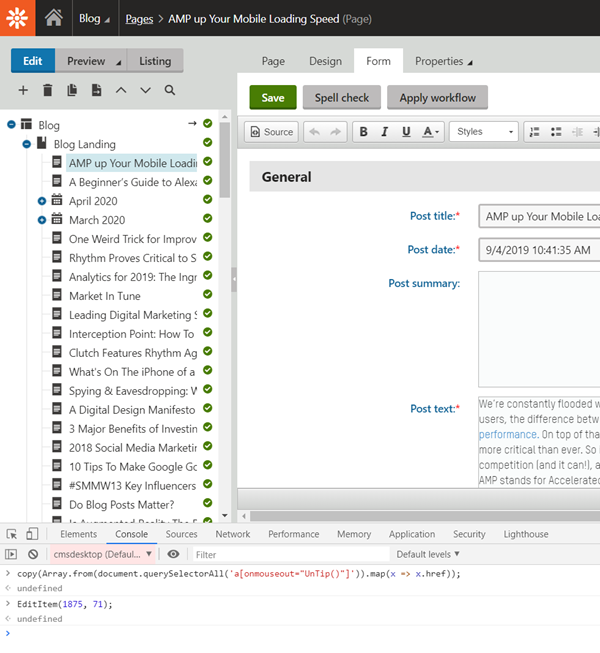Expand the March 2020 node
The height and width of the screenshot is (653, 600).
pos(42,220)
